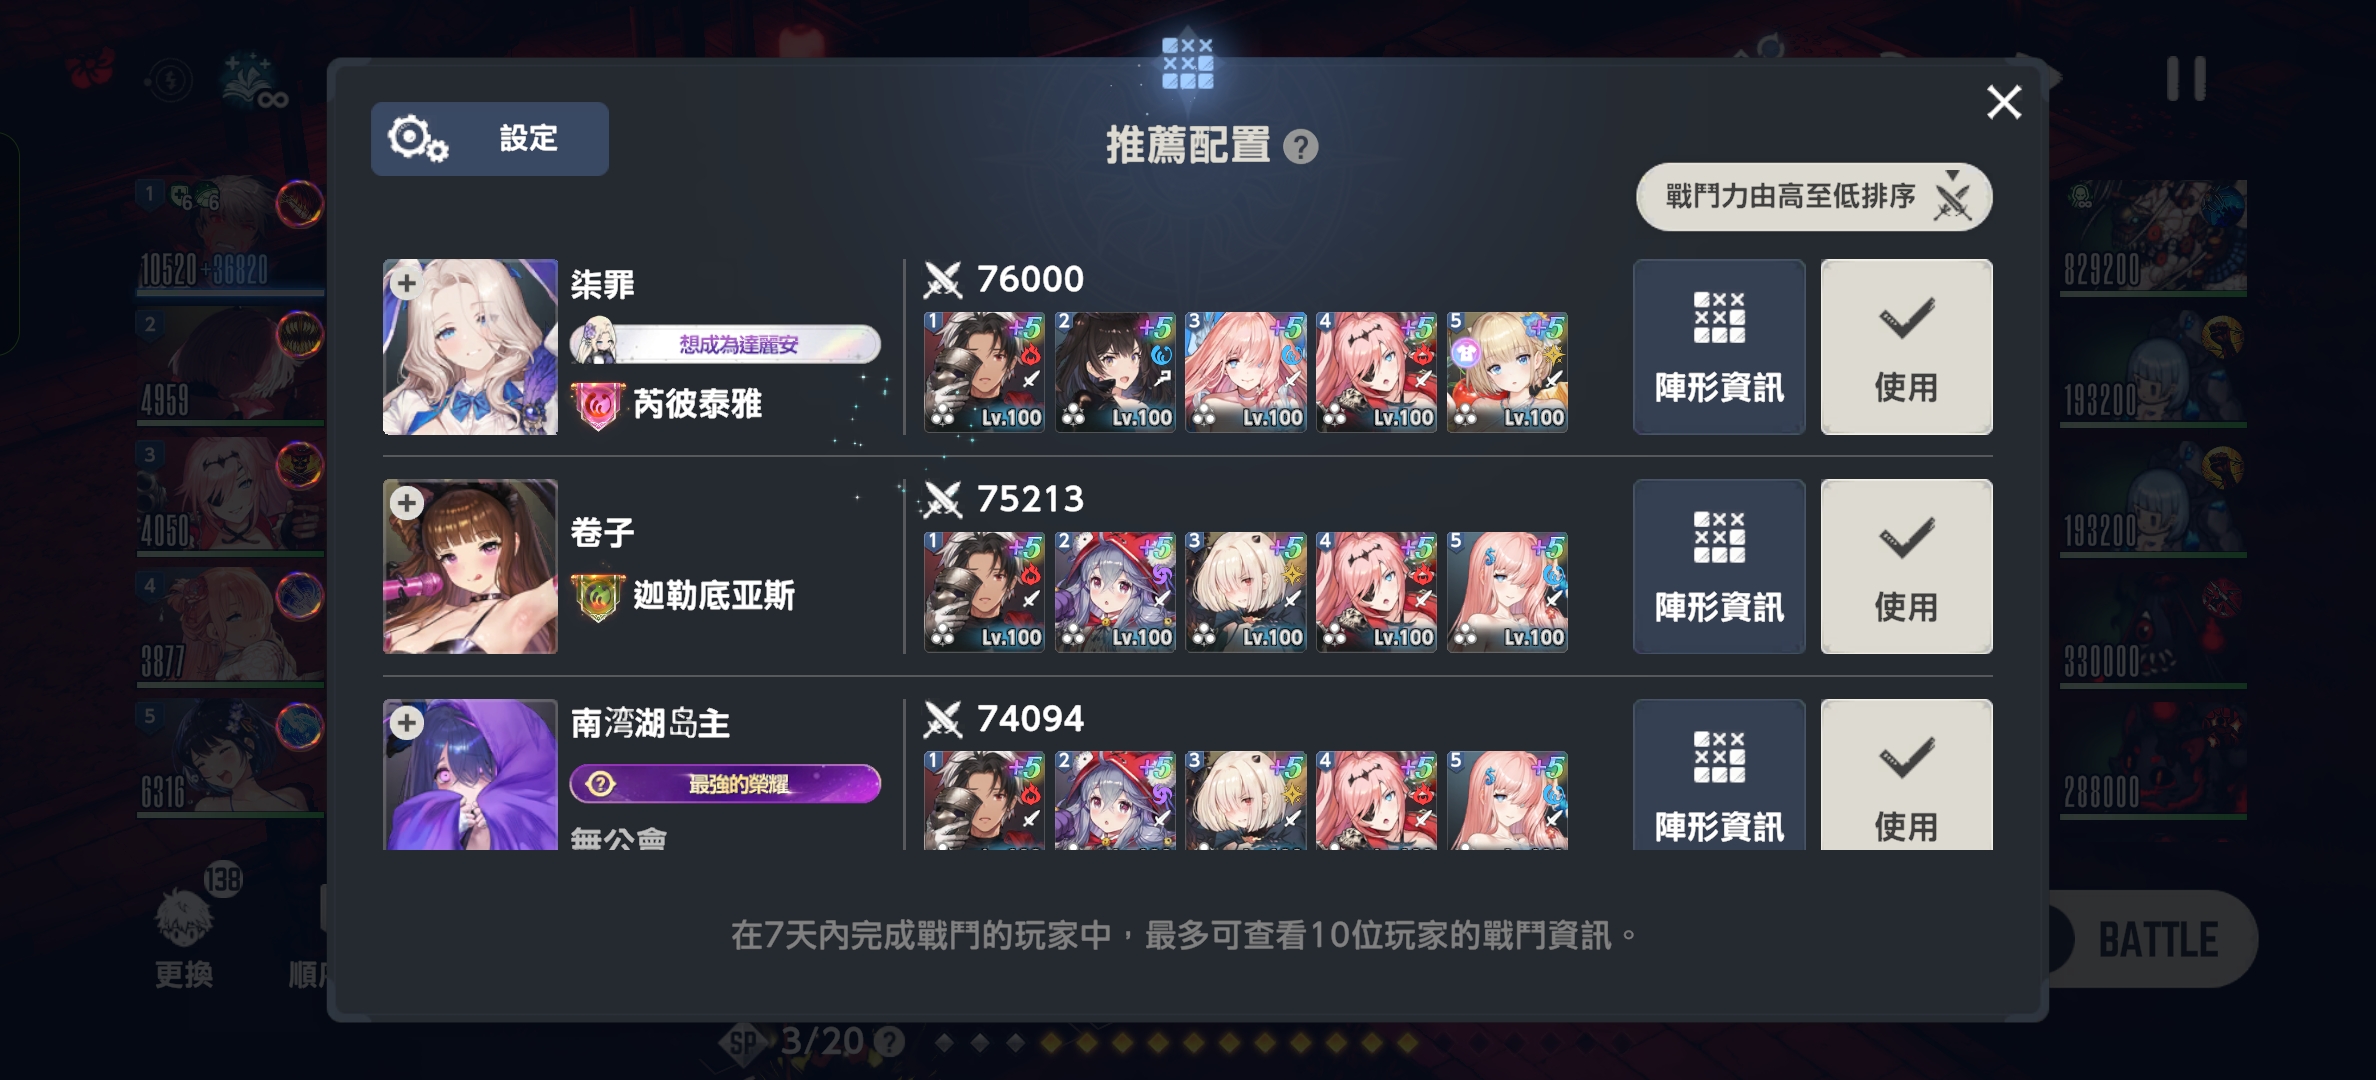Open the 設定 settings gear button
2376x1080 pixels.
[489, 139]
